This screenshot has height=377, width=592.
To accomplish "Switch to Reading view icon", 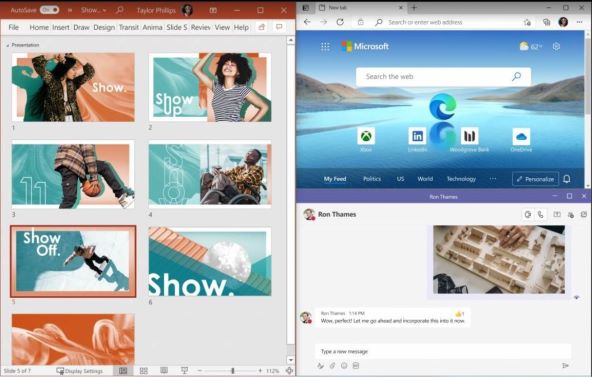I will pyautogui.click(x=164, y=371).
